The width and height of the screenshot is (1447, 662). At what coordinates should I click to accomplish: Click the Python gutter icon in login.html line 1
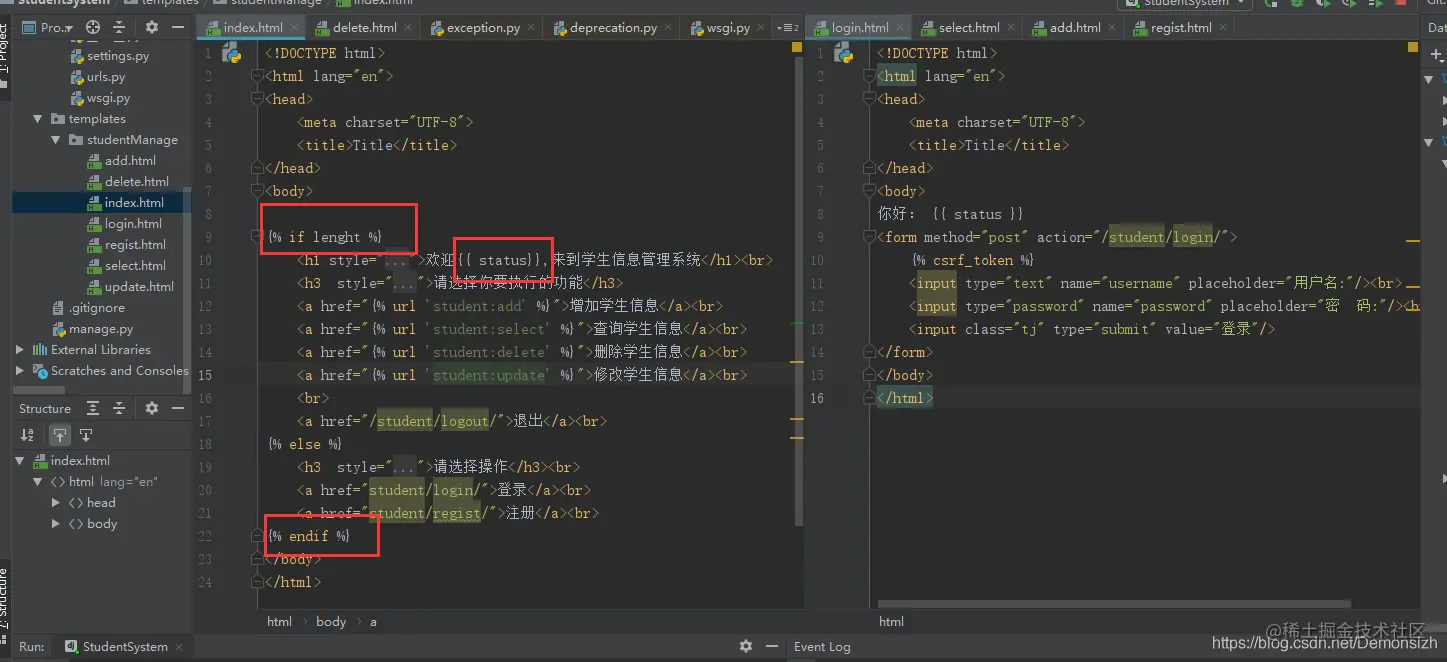tap(842, 54)
